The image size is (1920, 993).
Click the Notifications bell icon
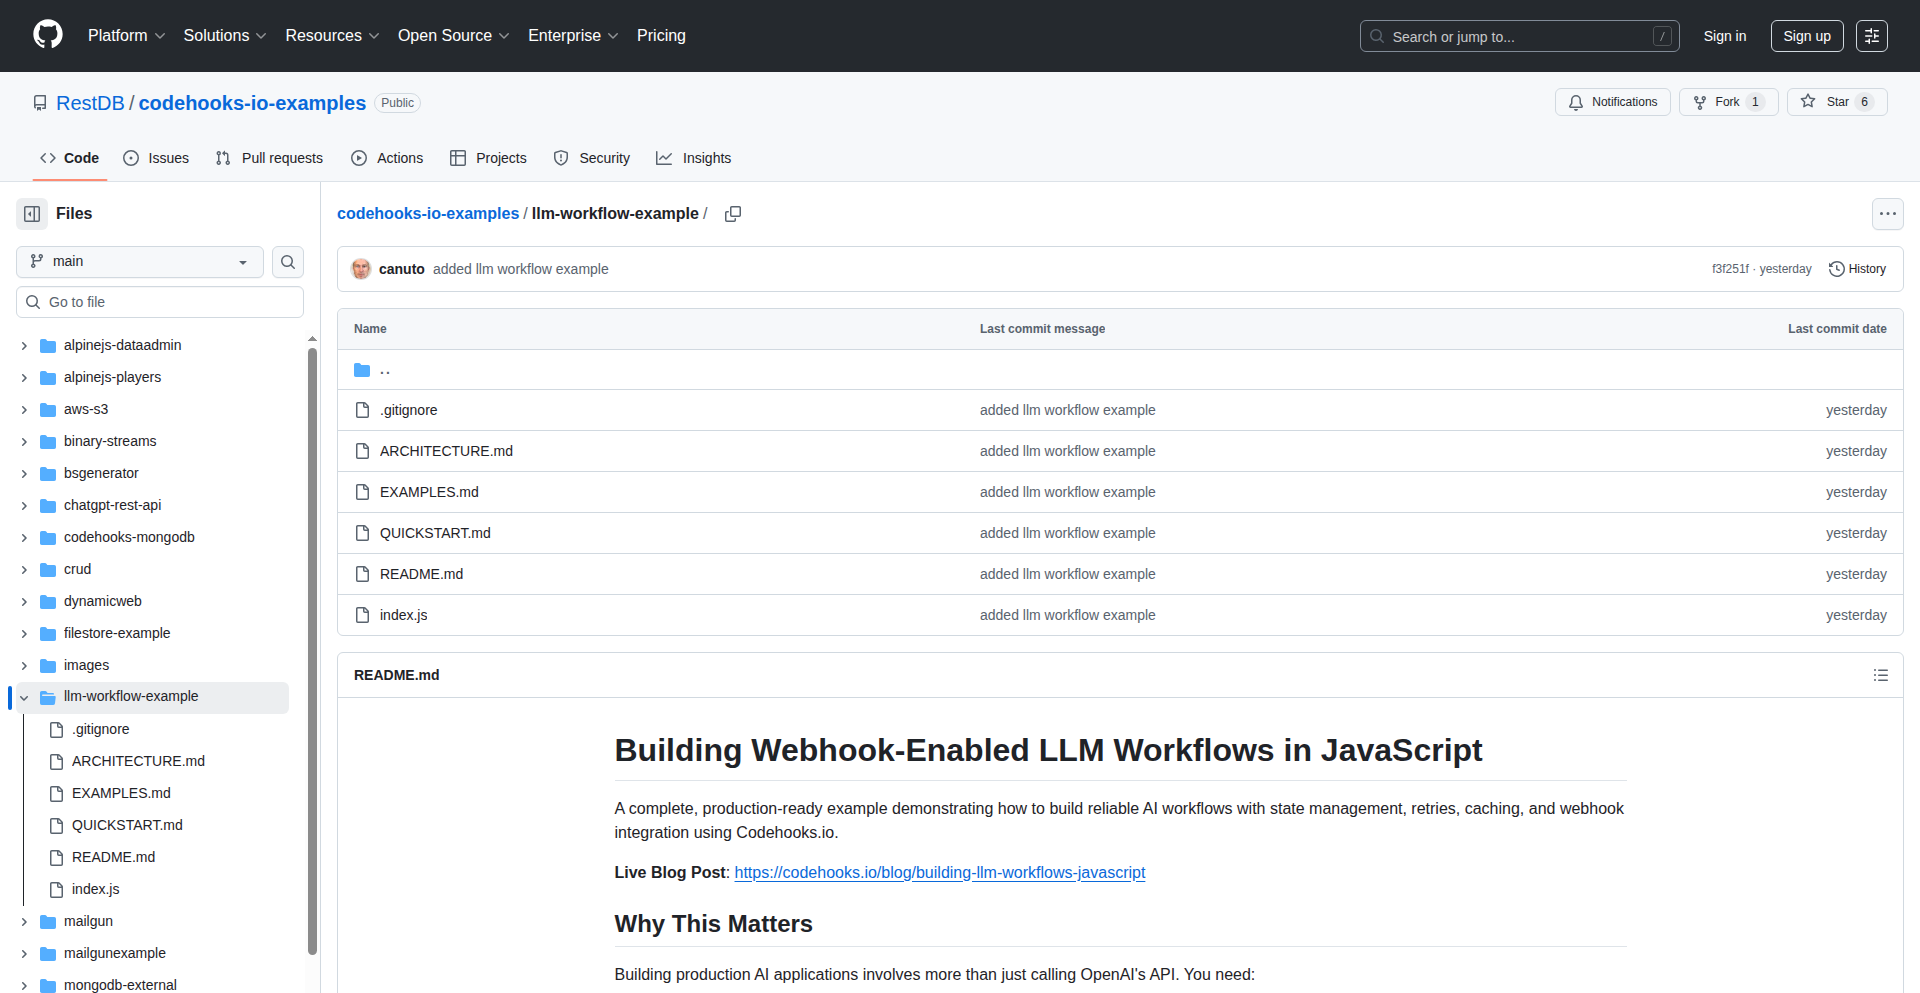1575,102
